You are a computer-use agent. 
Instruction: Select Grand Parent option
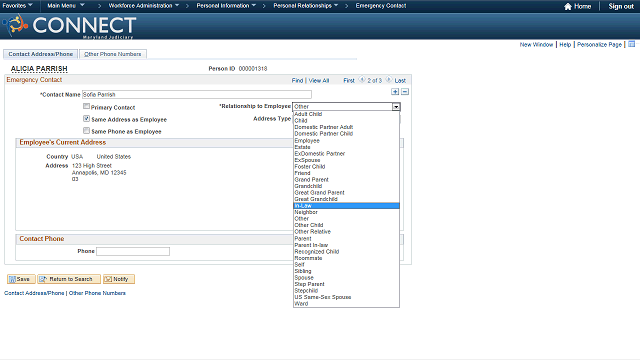click(x=346, y=180)
